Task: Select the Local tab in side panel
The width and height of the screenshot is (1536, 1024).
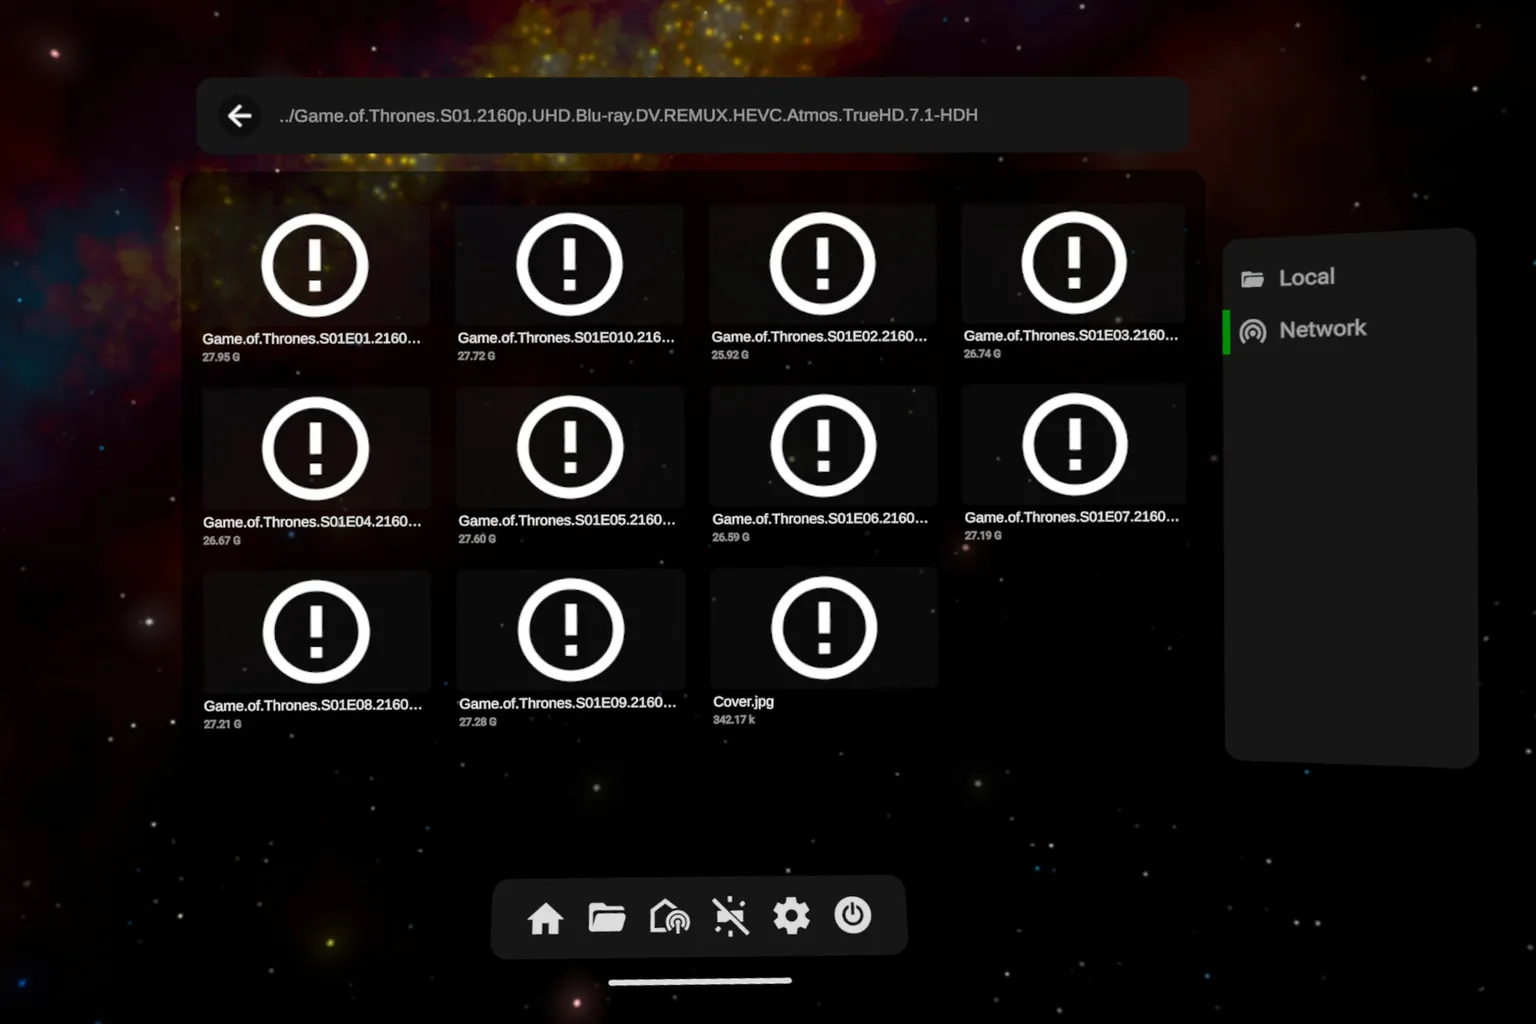Action: click(1350, 277)
